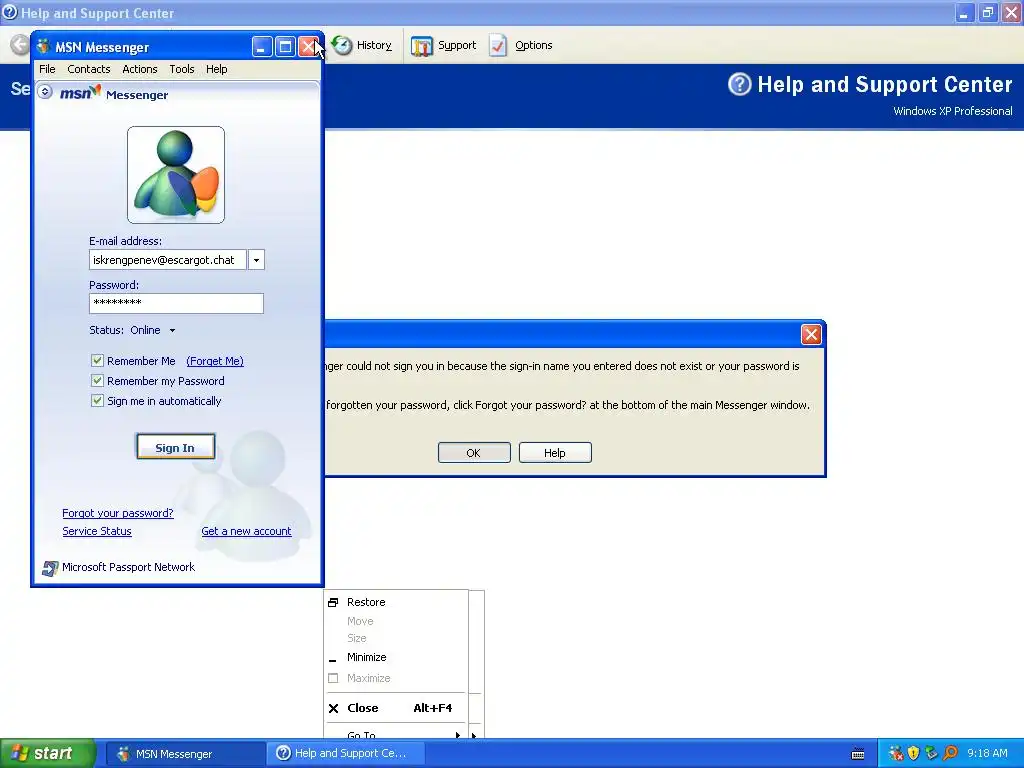The image size is (1024, 768).
Task: Click the Sign In button
Action: point(175,447)
